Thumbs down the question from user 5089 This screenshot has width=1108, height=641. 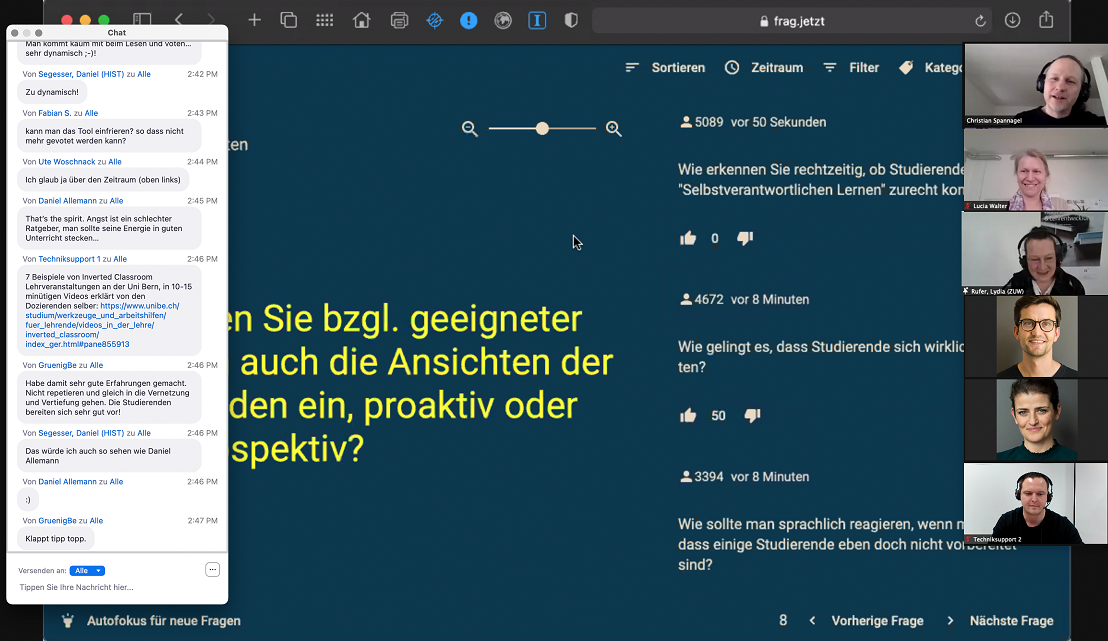pyautogui.click(x=745, y=238)
